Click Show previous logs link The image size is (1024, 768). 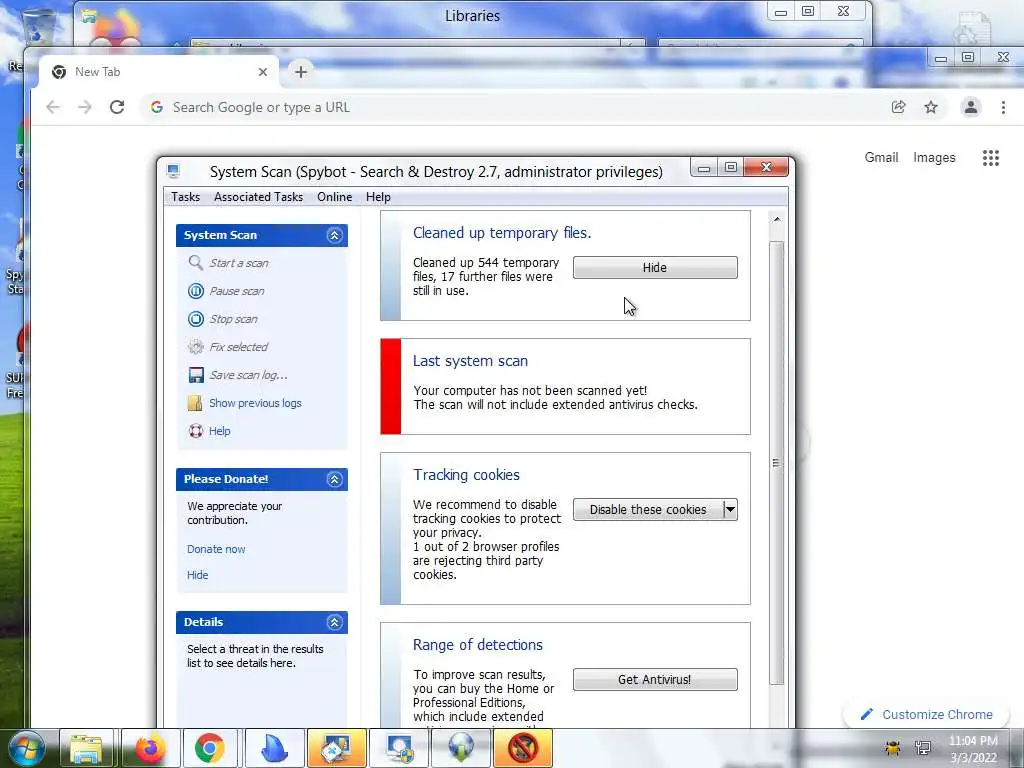255,403
